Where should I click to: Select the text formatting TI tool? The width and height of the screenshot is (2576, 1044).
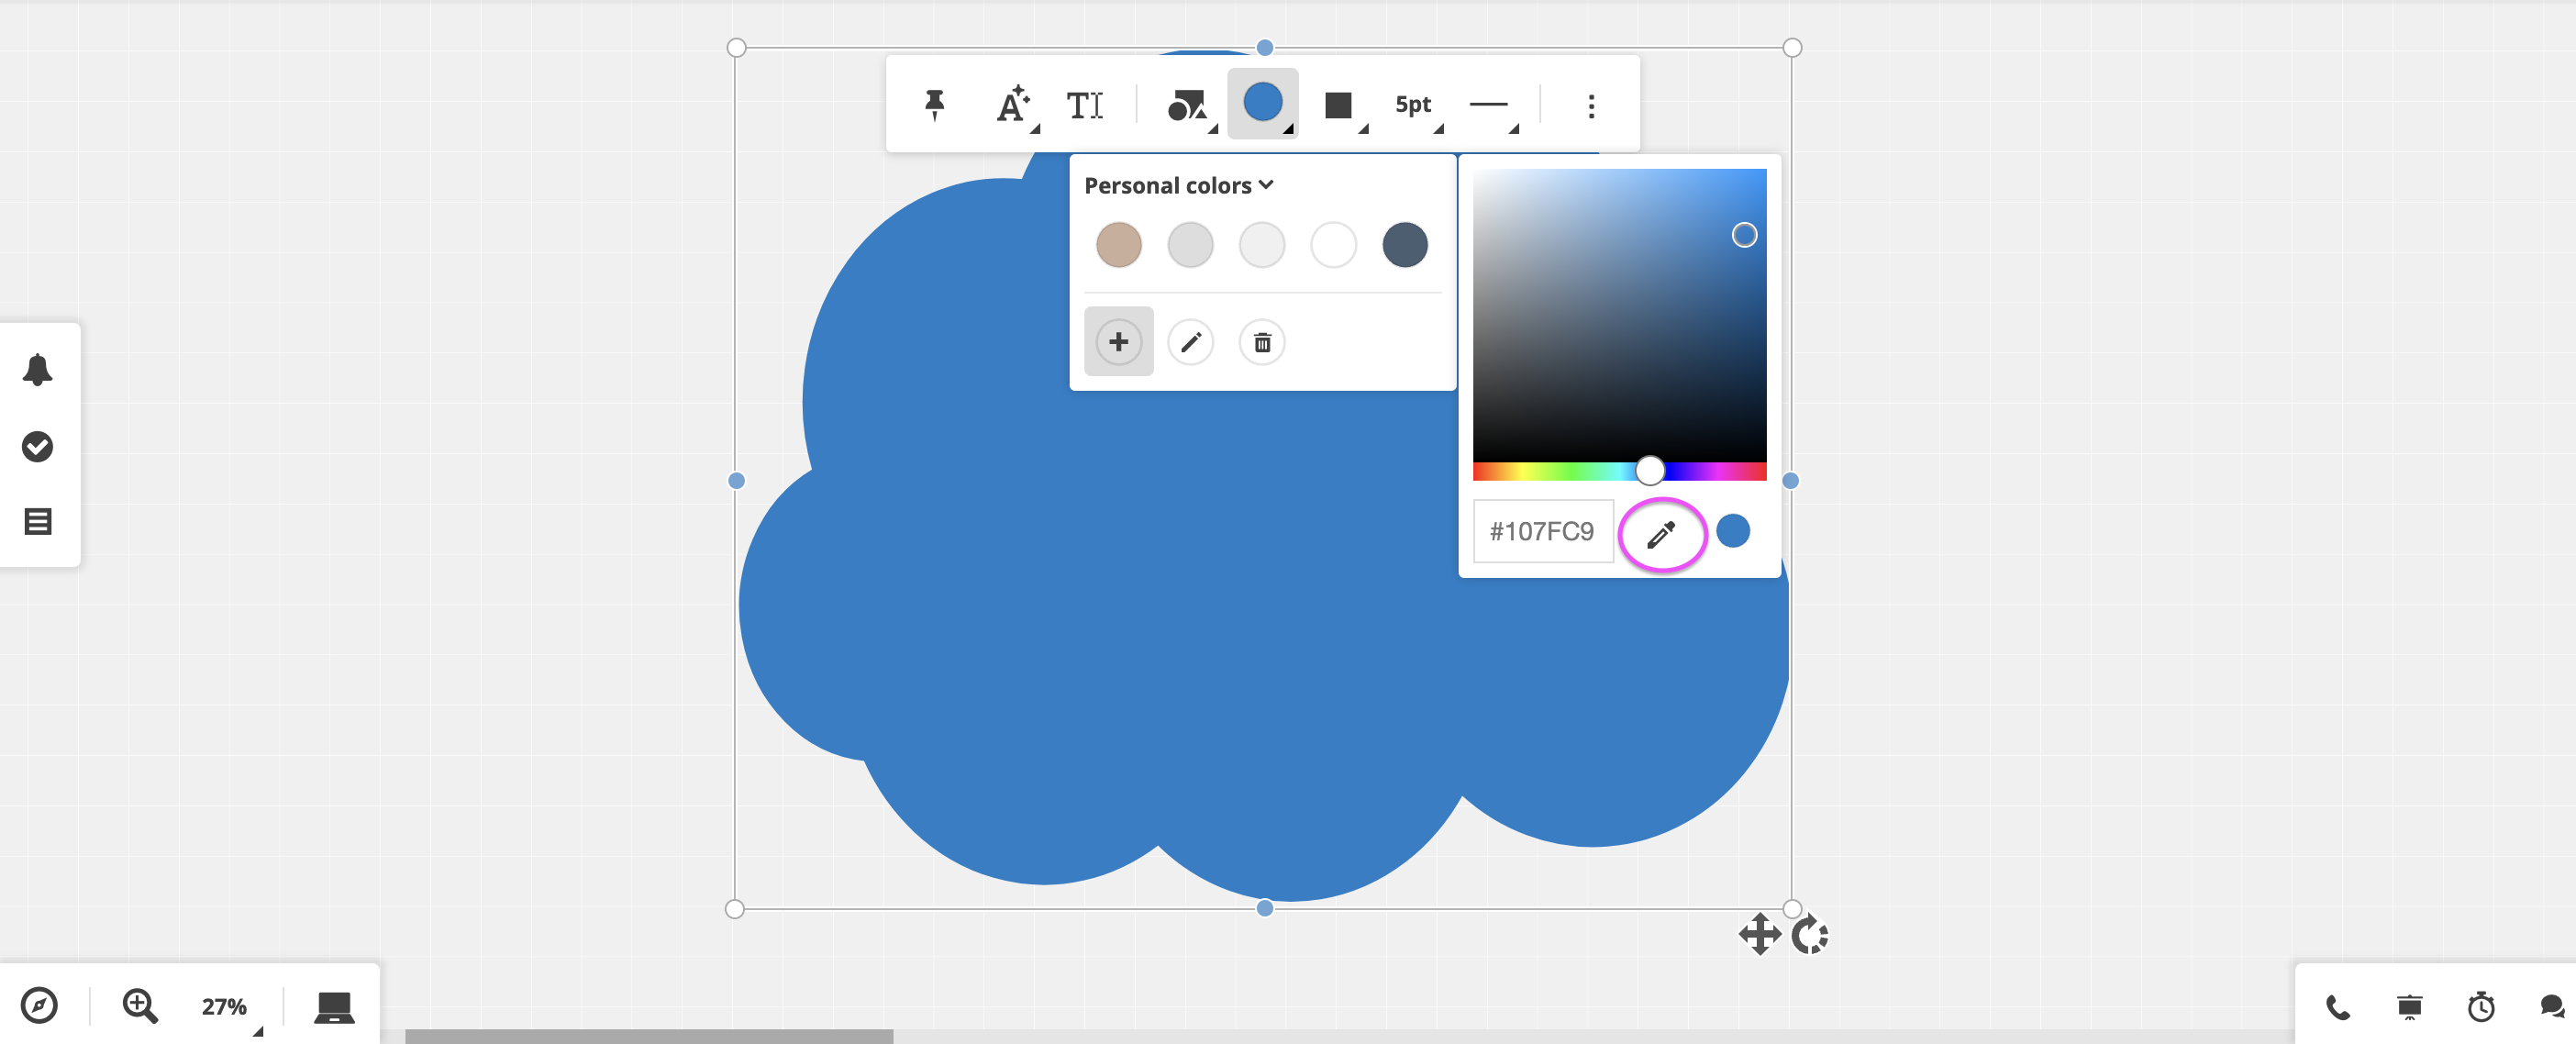click(1085, 105)
